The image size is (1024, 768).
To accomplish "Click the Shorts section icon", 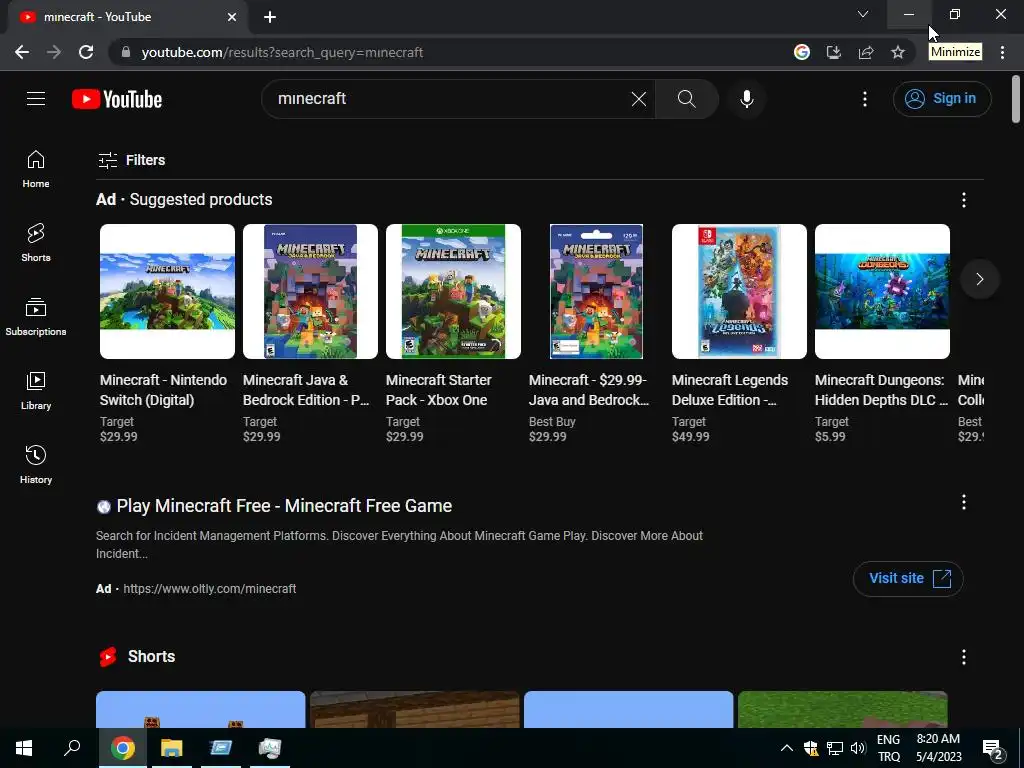I will point(108,656).
